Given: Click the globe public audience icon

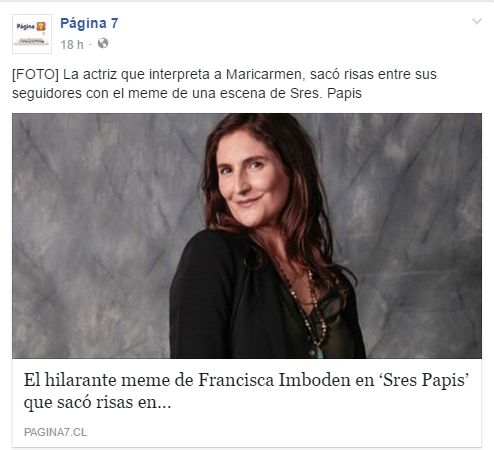Looking at the screenshot, I should tap(103, 43).
